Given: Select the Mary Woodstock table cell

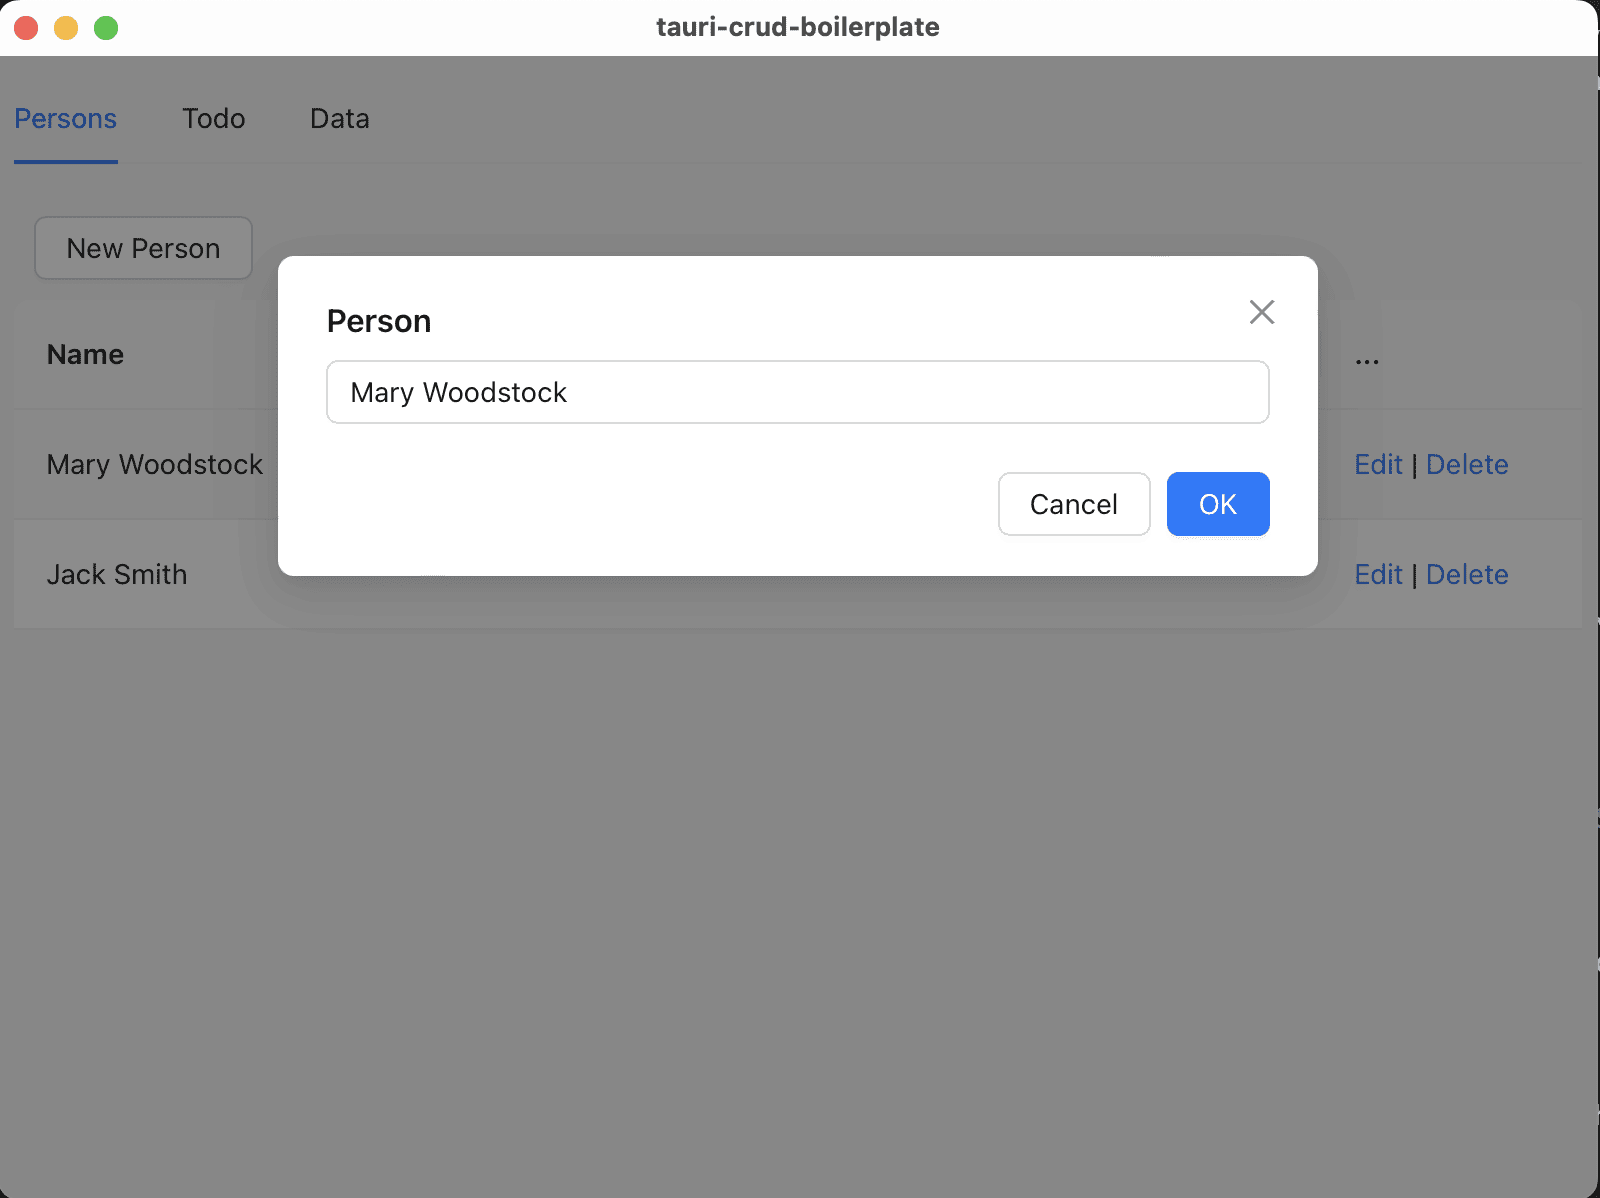Looking at the screenshot, I should tap(154, 465).
